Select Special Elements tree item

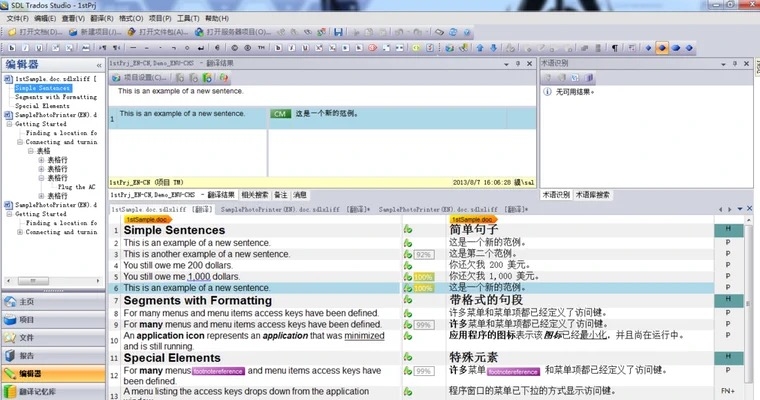[42, 106]
